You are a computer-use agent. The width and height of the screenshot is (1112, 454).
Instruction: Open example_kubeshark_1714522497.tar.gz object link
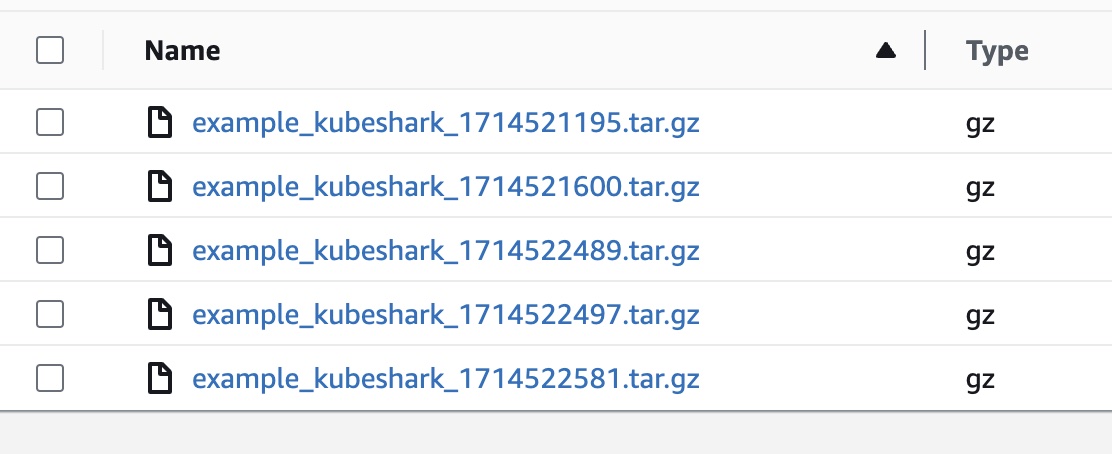[445, 316]
